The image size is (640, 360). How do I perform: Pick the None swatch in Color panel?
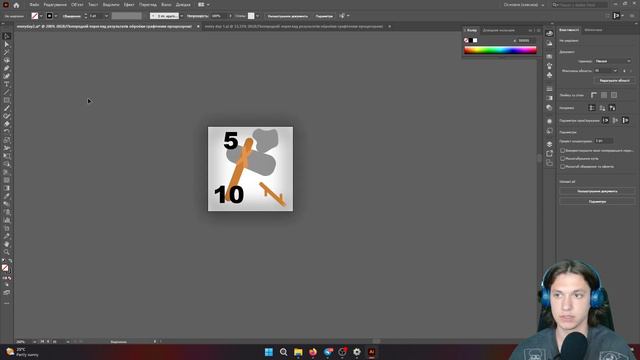pyautogui.click(x=466, y=40)
